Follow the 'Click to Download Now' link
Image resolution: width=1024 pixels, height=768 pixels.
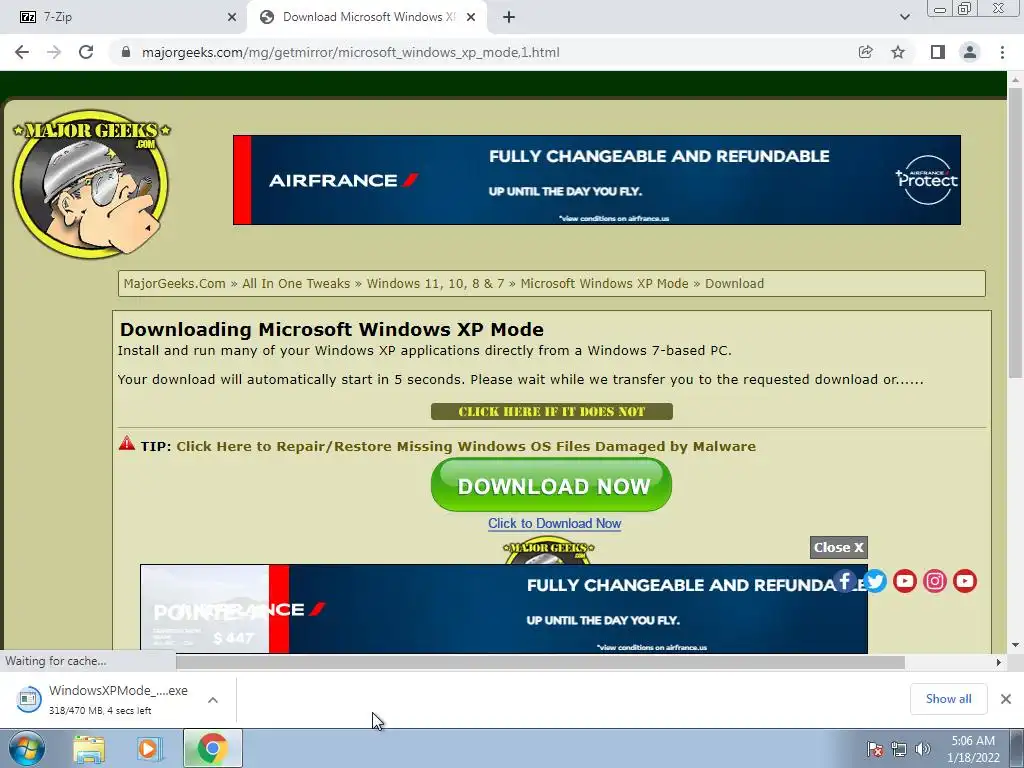(x=554, y=523)
